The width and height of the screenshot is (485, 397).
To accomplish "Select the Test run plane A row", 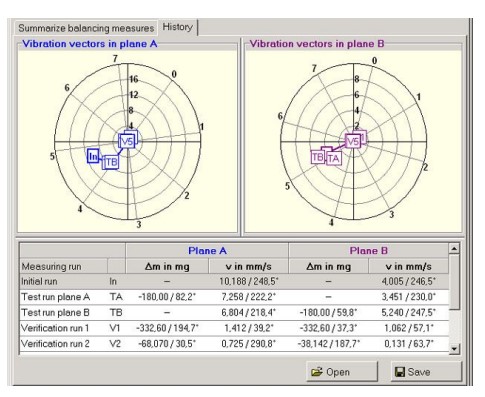I will coord(234,297).
